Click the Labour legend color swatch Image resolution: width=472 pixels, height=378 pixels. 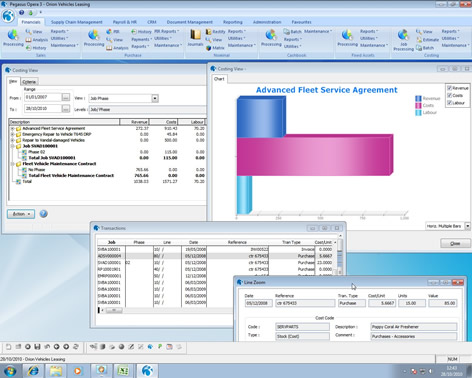[418, 113]
